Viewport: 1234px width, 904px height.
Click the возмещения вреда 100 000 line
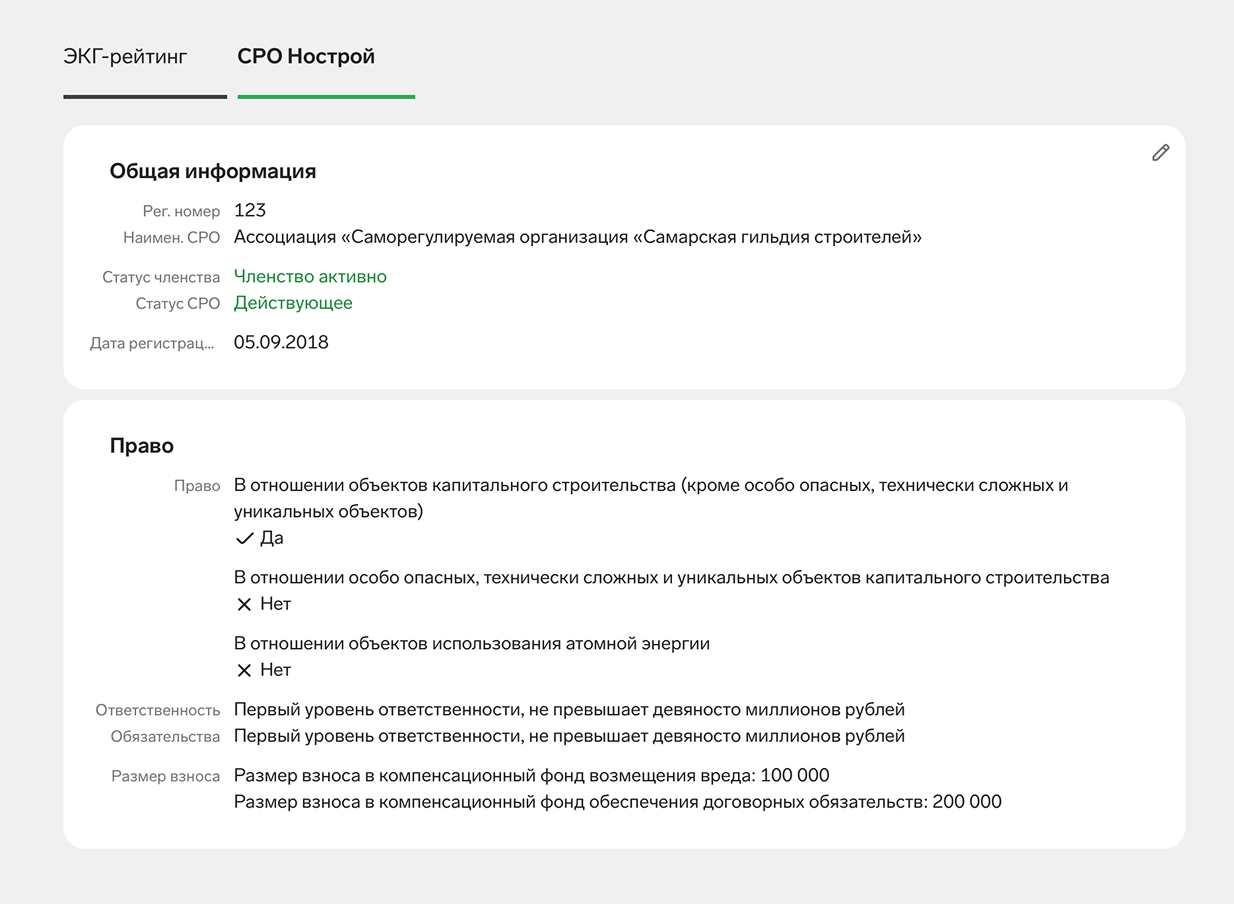(x=531, y=776)
